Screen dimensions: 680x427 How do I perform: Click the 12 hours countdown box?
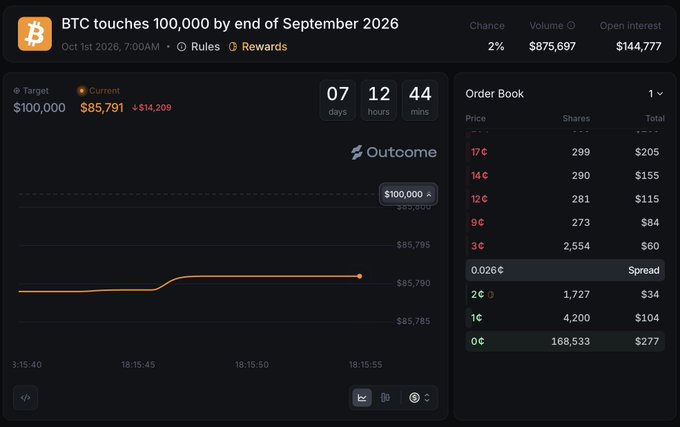point(379,101)
